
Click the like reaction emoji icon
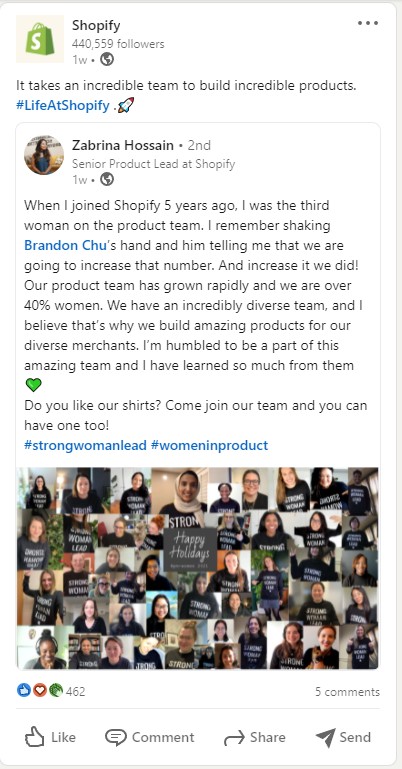pos(24,691)
